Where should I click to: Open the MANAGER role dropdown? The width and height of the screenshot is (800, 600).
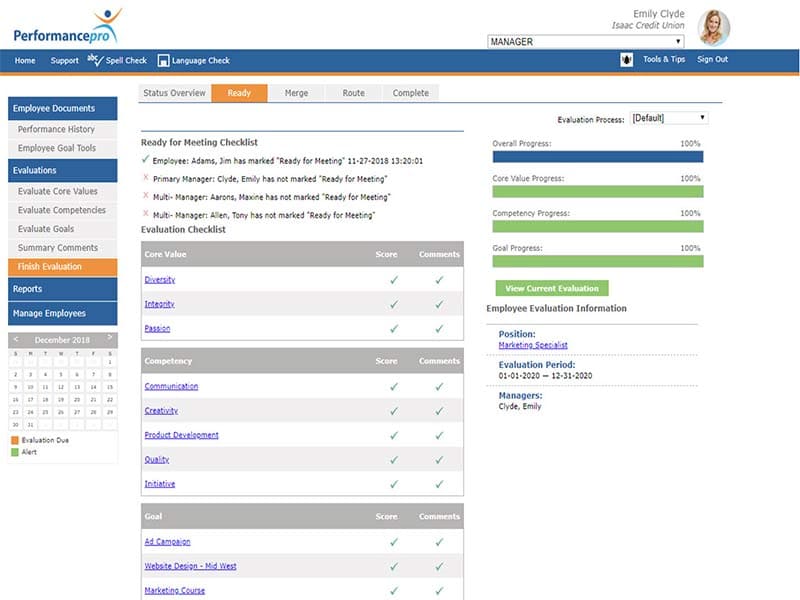(x=585, y=42)
